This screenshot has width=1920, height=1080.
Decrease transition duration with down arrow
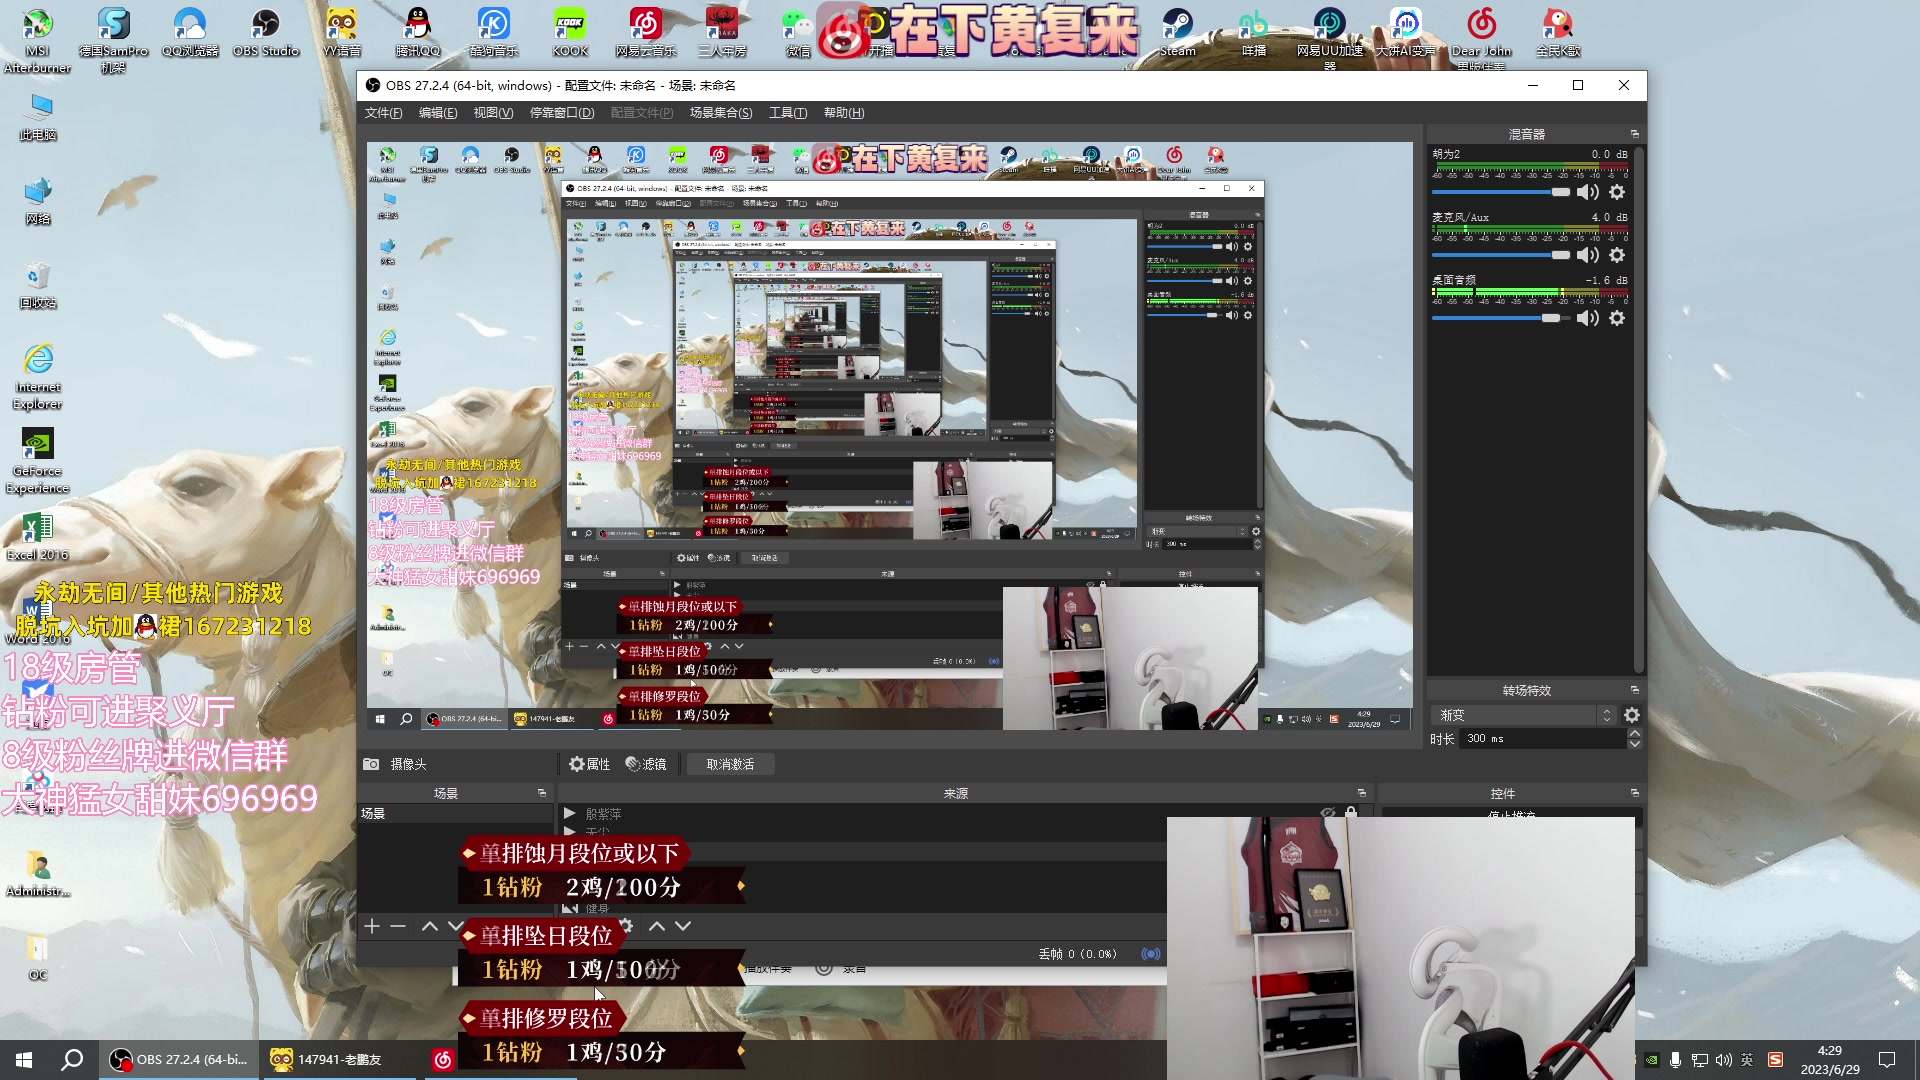(1635, 744)
